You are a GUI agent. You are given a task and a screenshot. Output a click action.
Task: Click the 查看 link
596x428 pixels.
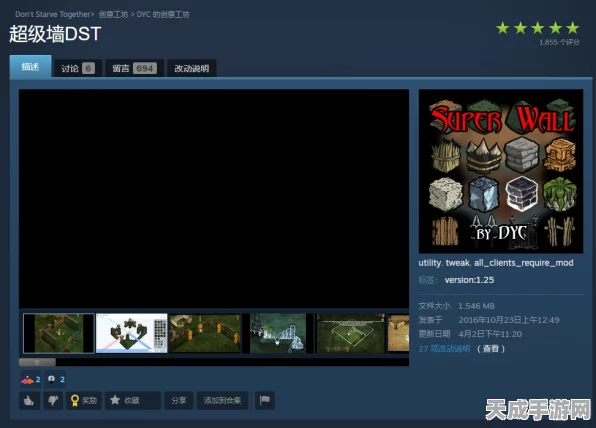pos(491,349)
